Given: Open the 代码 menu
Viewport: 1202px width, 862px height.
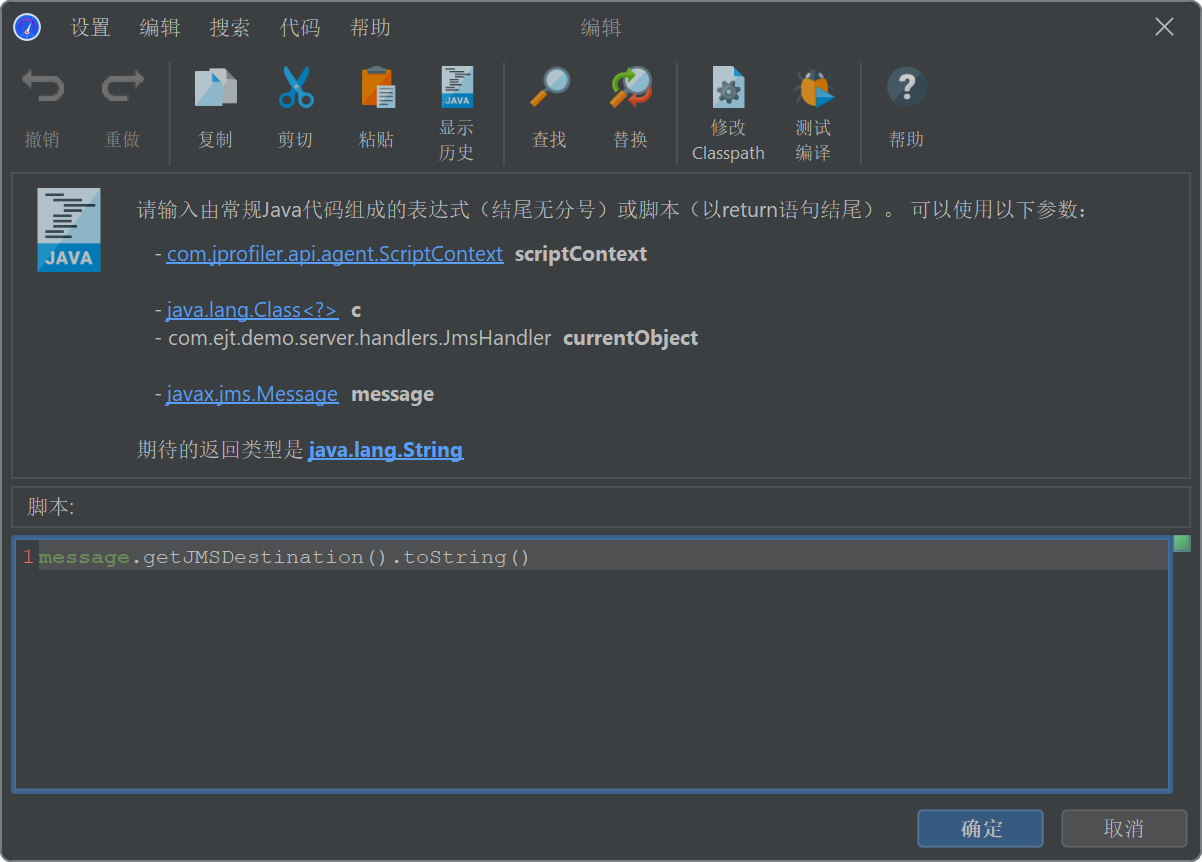Looking at the screenshot, I should pyautogui.click(x=300, y=28).
